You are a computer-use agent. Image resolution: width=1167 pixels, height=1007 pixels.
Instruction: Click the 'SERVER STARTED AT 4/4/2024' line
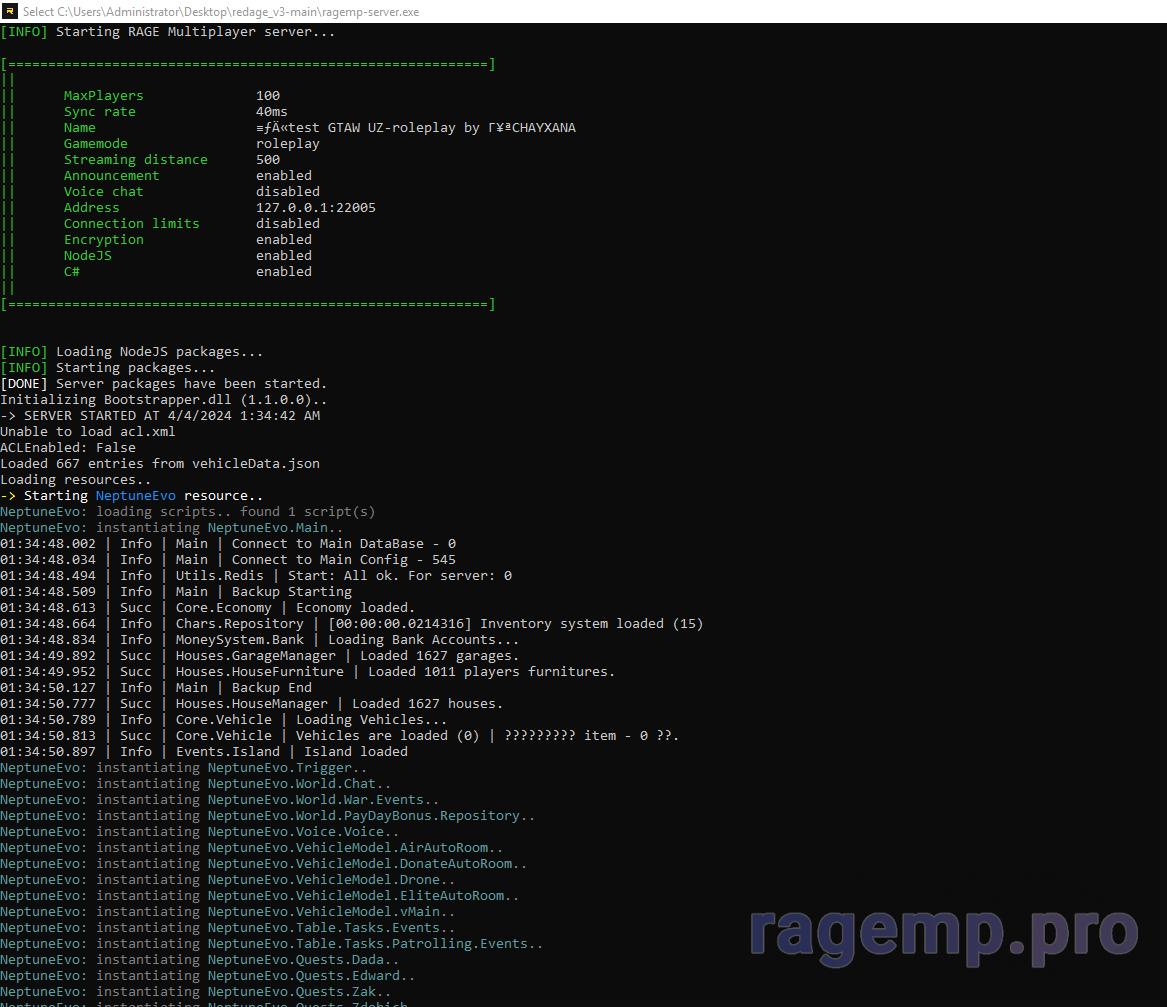160,416
